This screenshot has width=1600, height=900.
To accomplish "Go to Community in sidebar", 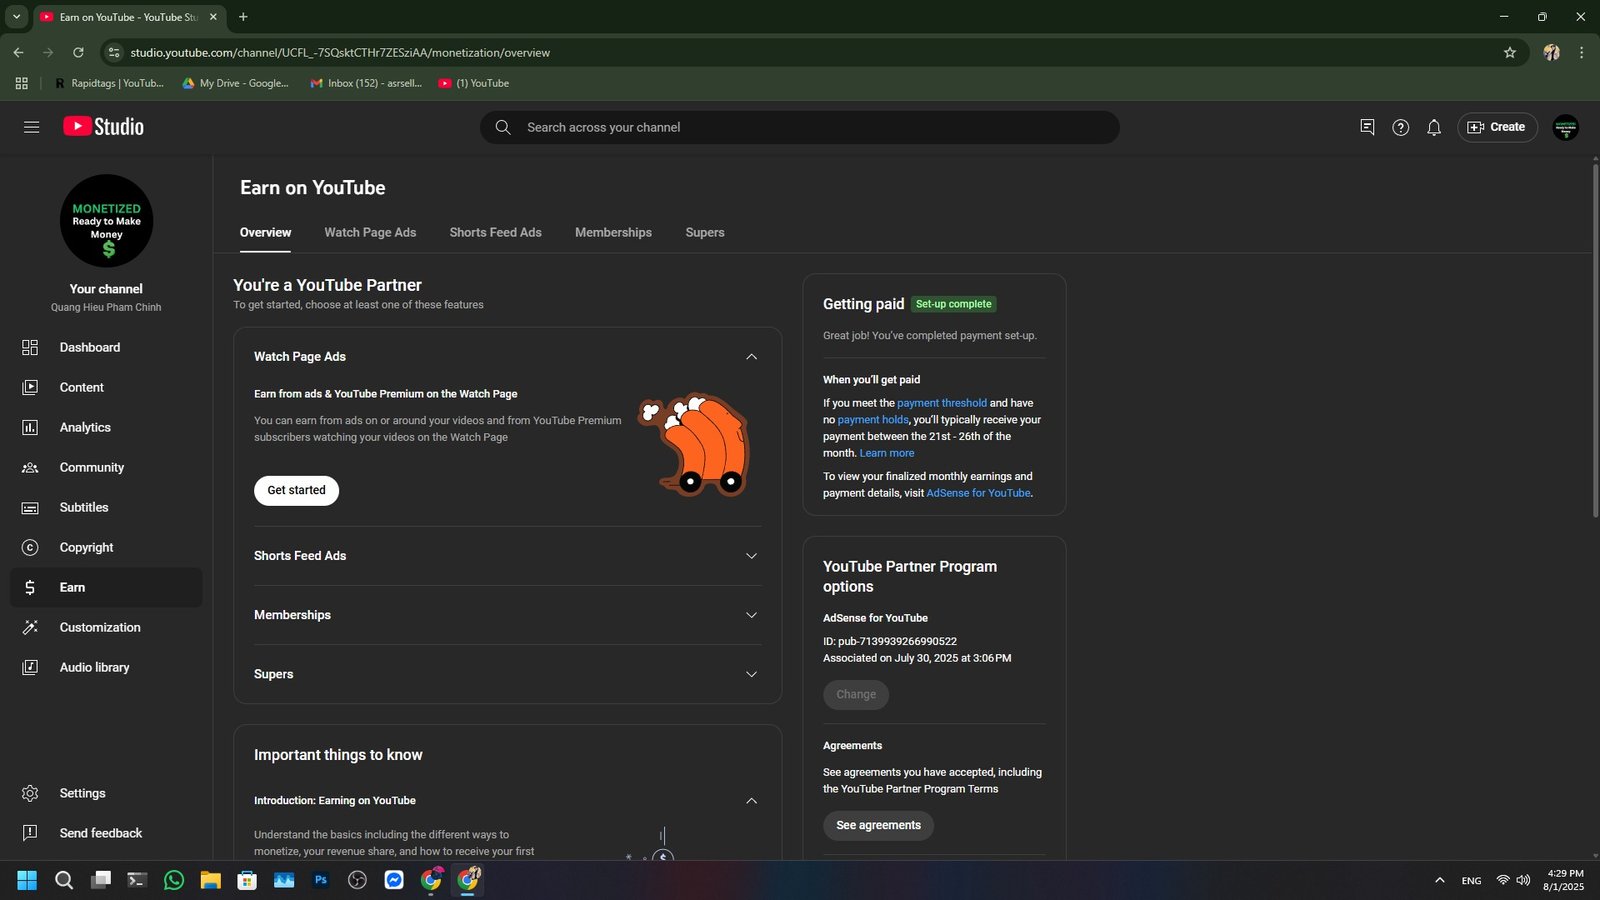I will [x=106, y=467].
